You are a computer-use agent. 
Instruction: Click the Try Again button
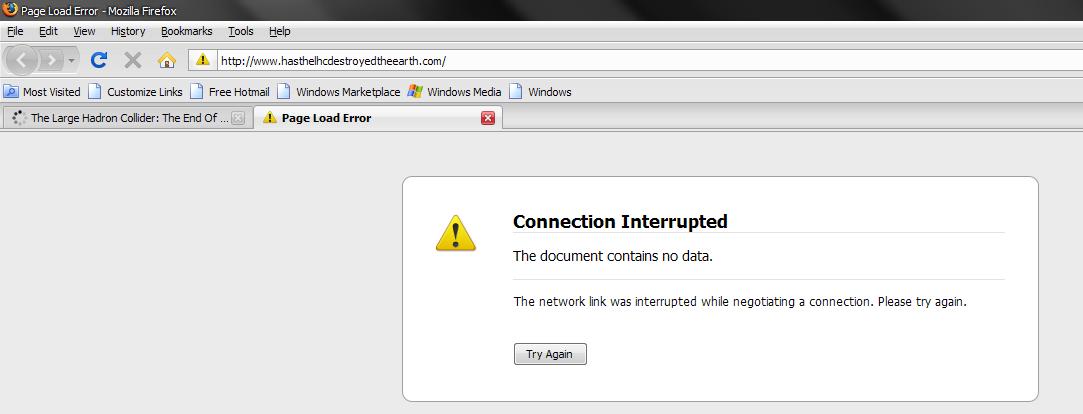pos(550,354)
